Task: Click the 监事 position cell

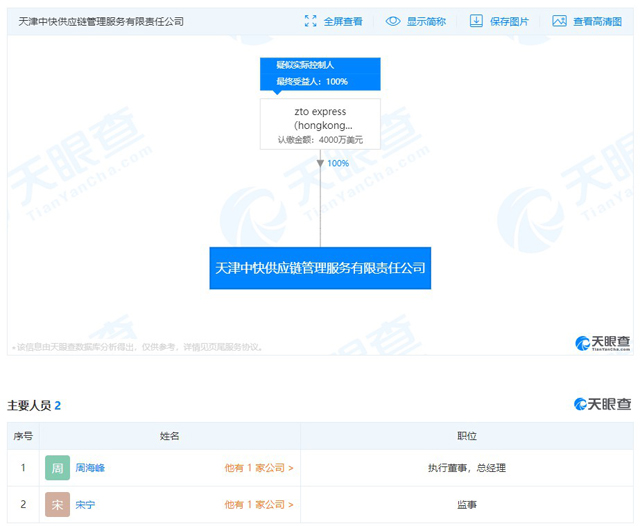Action: pos(467,504)
